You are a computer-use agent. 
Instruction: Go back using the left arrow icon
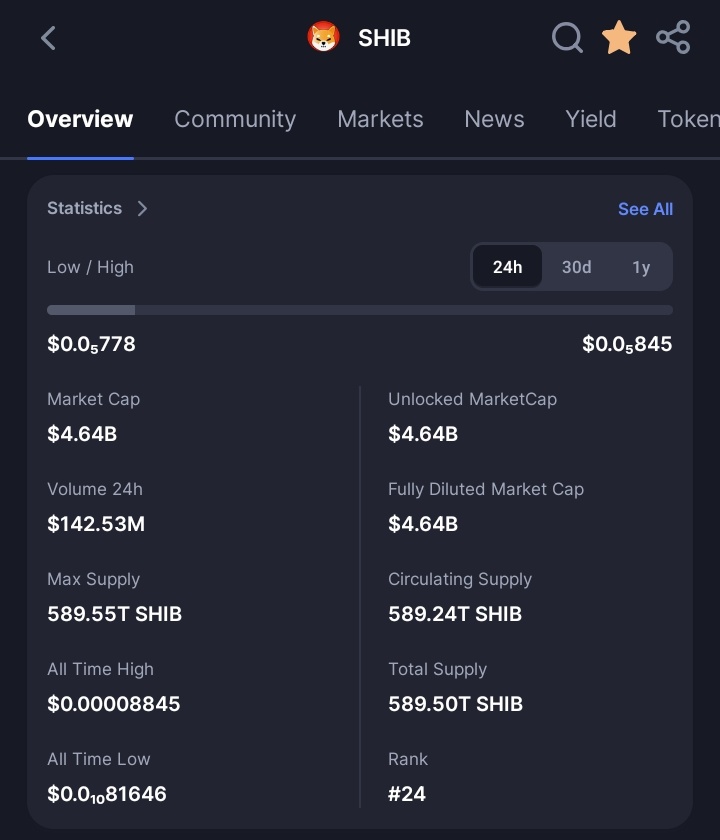48,38
